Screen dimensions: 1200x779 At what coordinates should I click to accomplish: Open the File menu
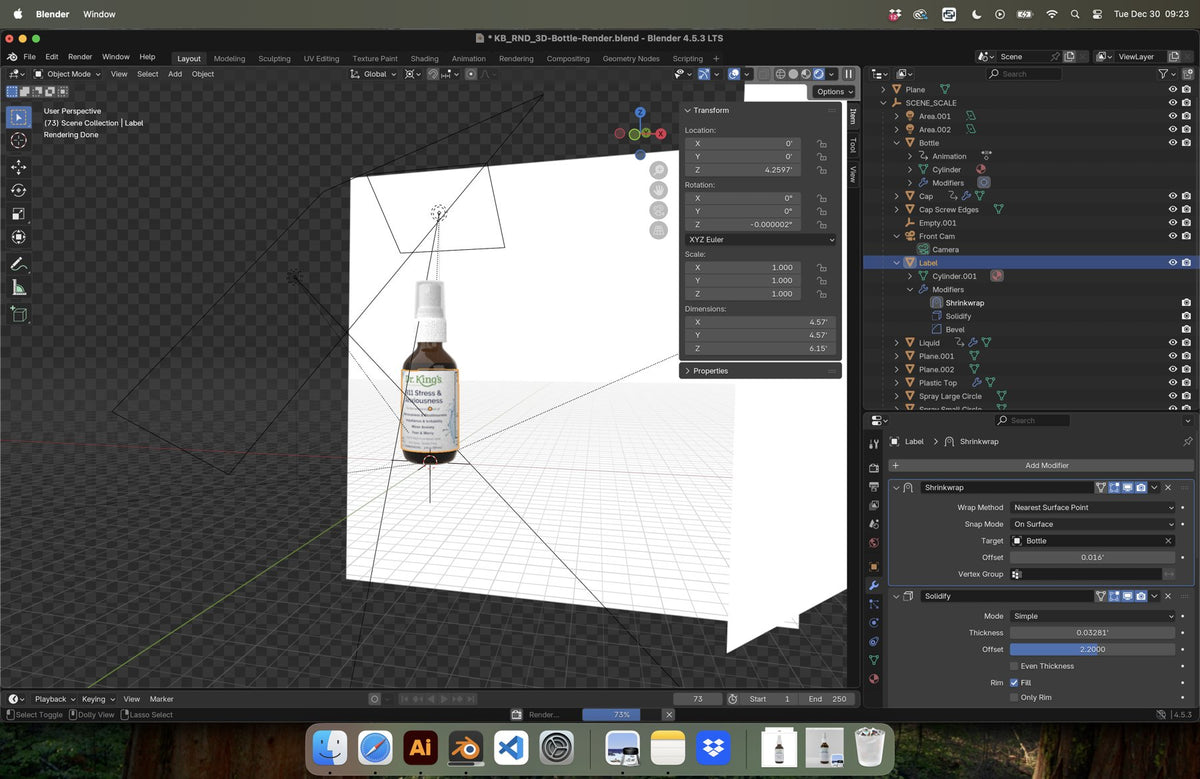point(30,57)
